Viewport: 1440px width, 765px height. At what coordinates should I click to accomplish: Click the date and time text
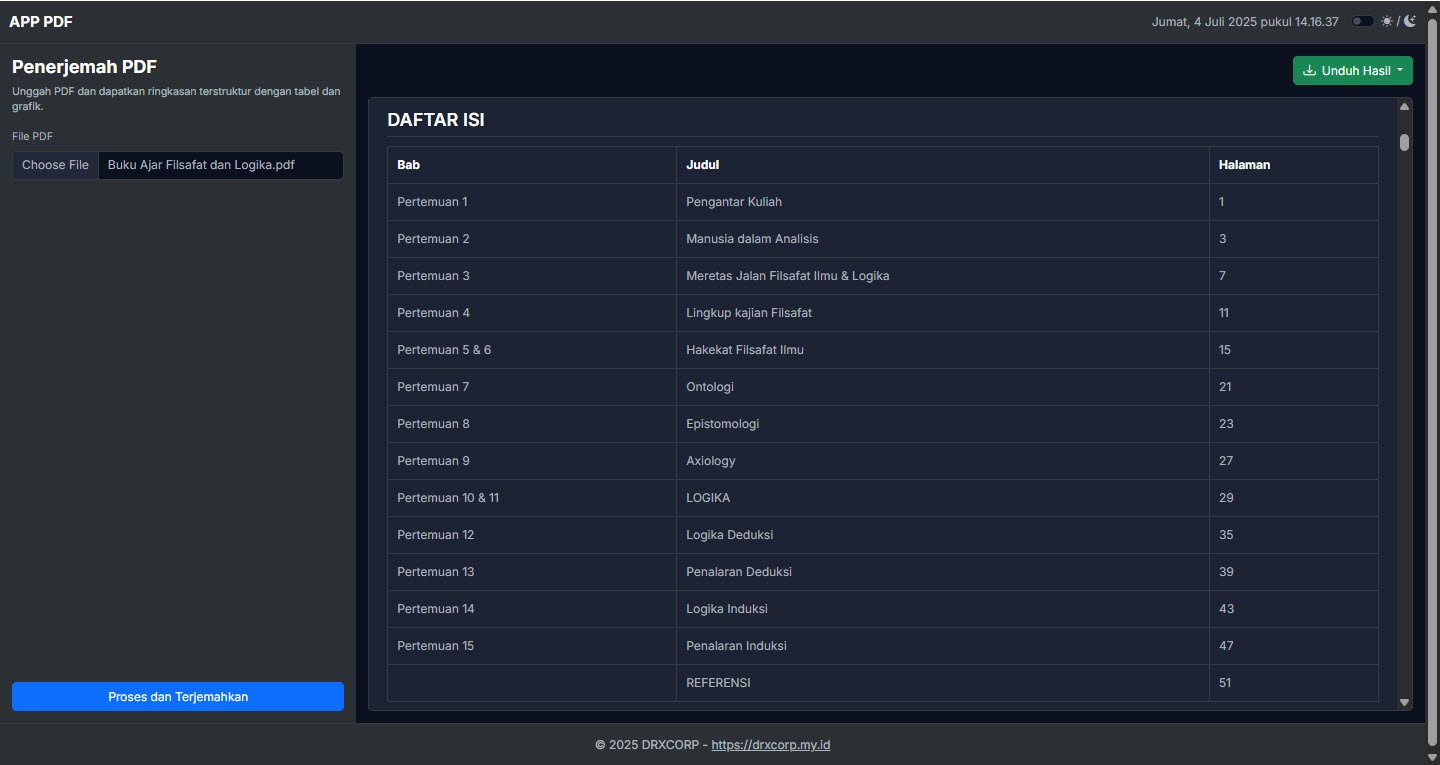tap(1245, 22)
